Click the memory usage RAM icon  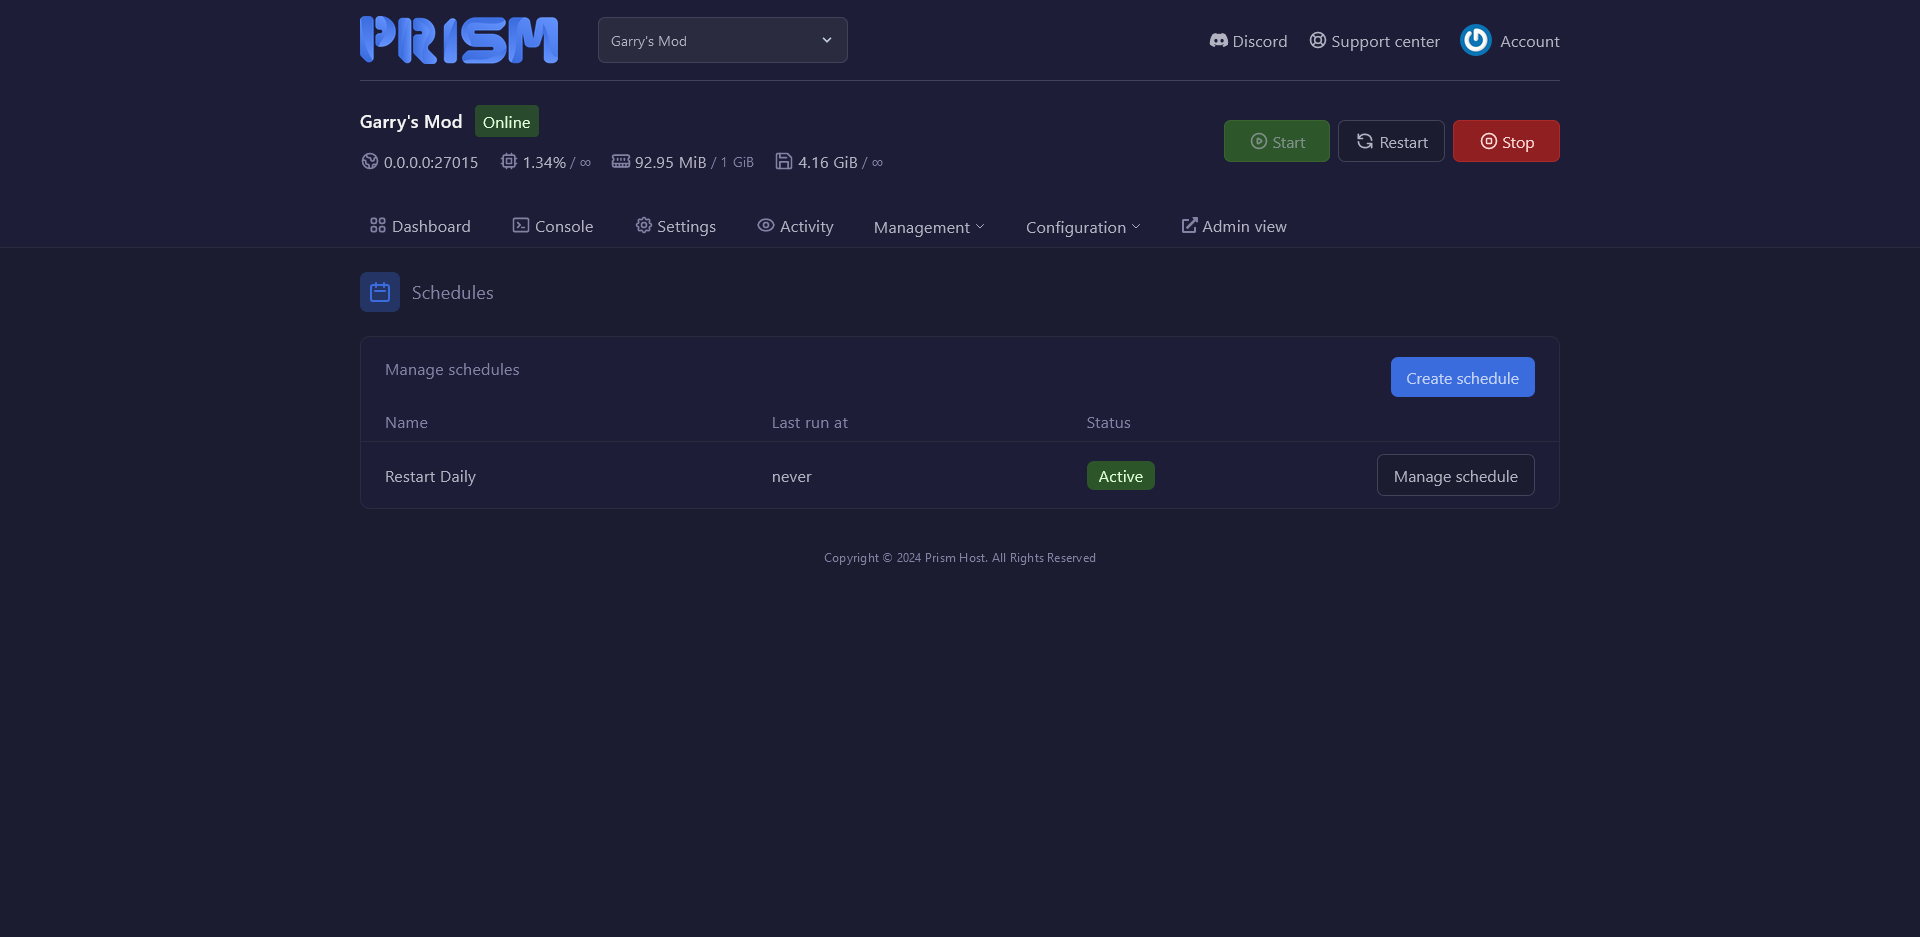tap(621, 161)
